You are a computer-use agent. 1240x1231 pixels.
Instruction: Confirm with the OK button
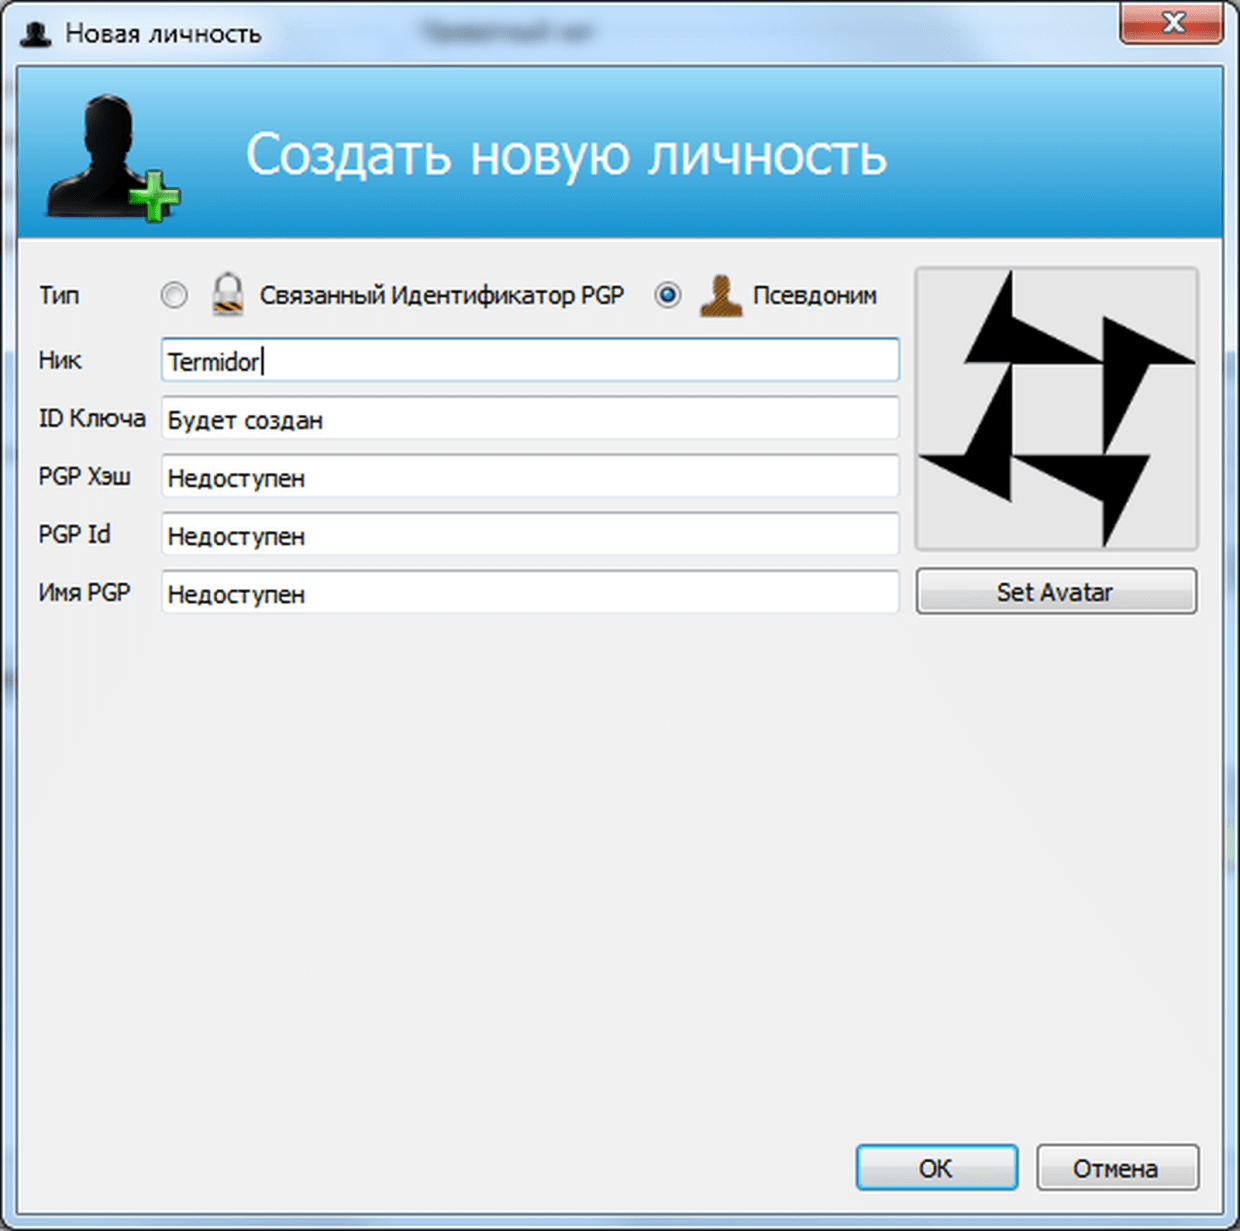[x=936, y=1168]
